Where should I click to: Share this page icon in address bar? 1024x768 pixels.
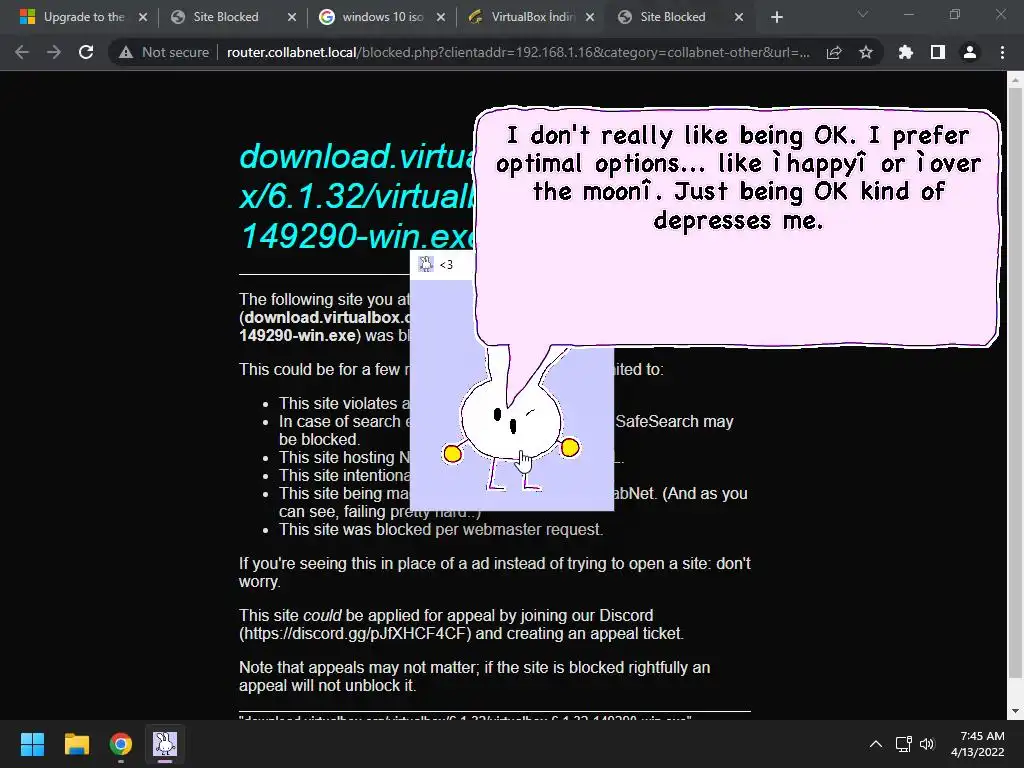(x=834, y=52)
